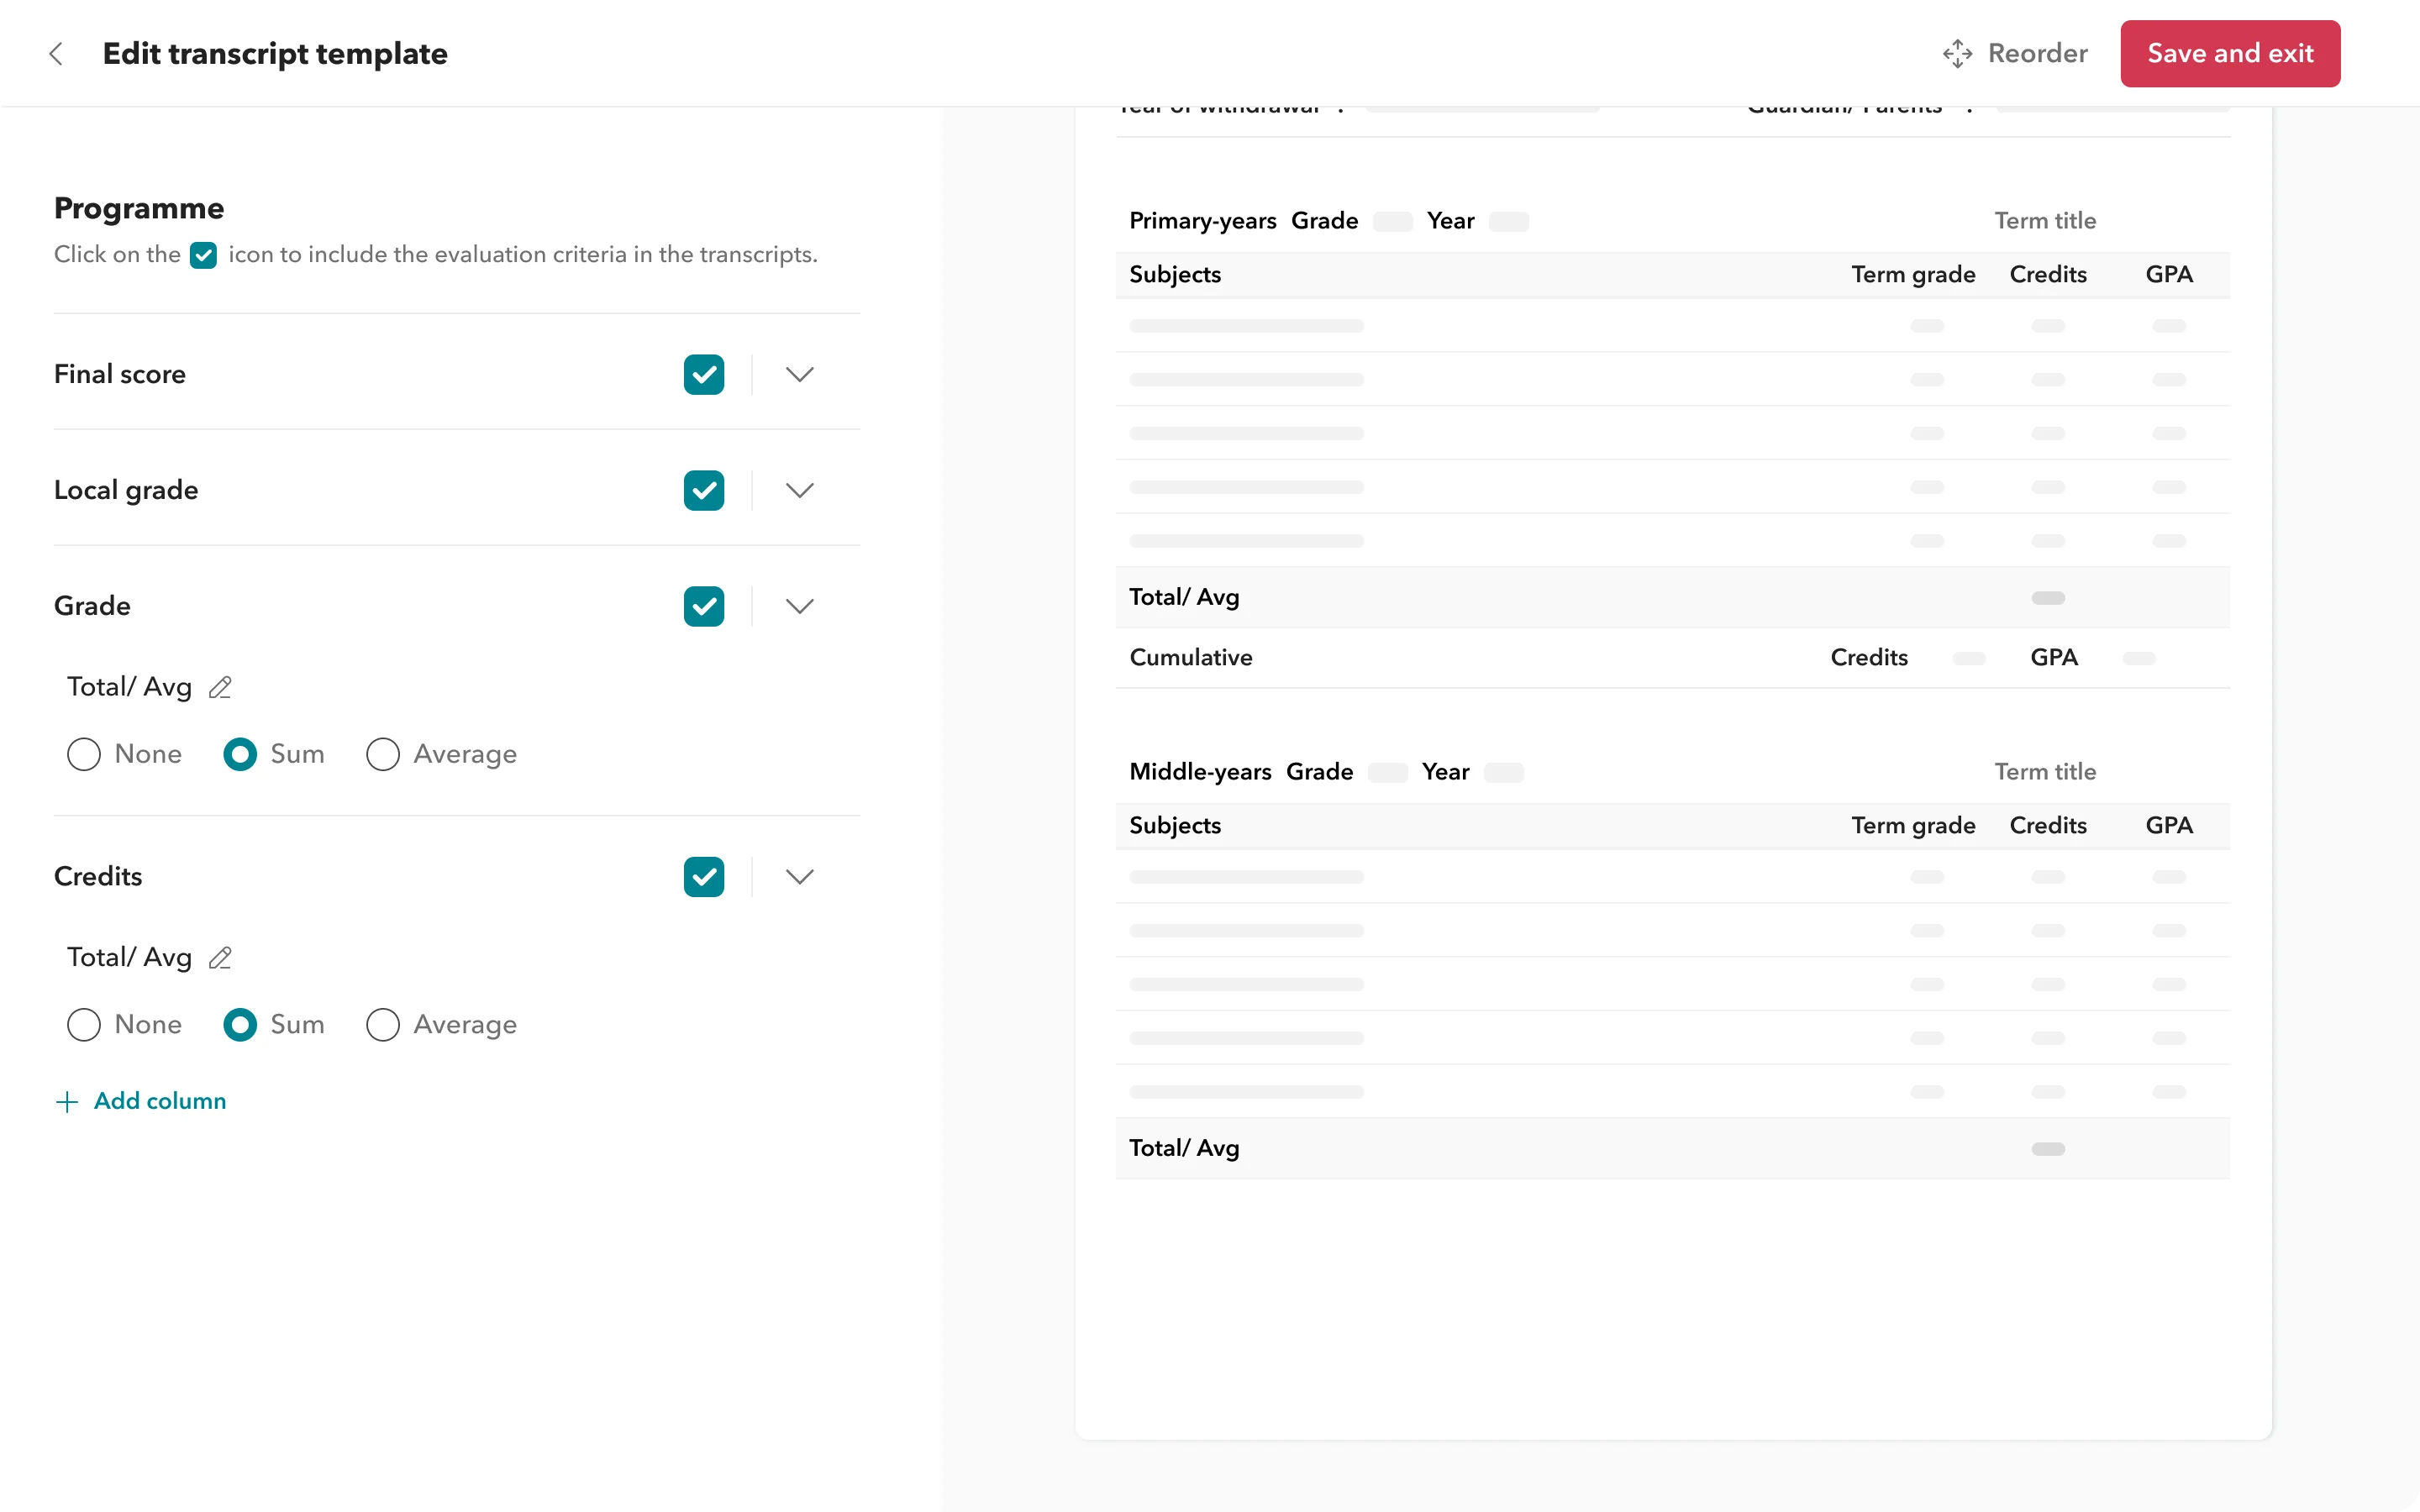Click the checkbox icon in the Programme description
Image resolution: width=2420 pixels, height=1512 pixels.
(x=203, y=255)
